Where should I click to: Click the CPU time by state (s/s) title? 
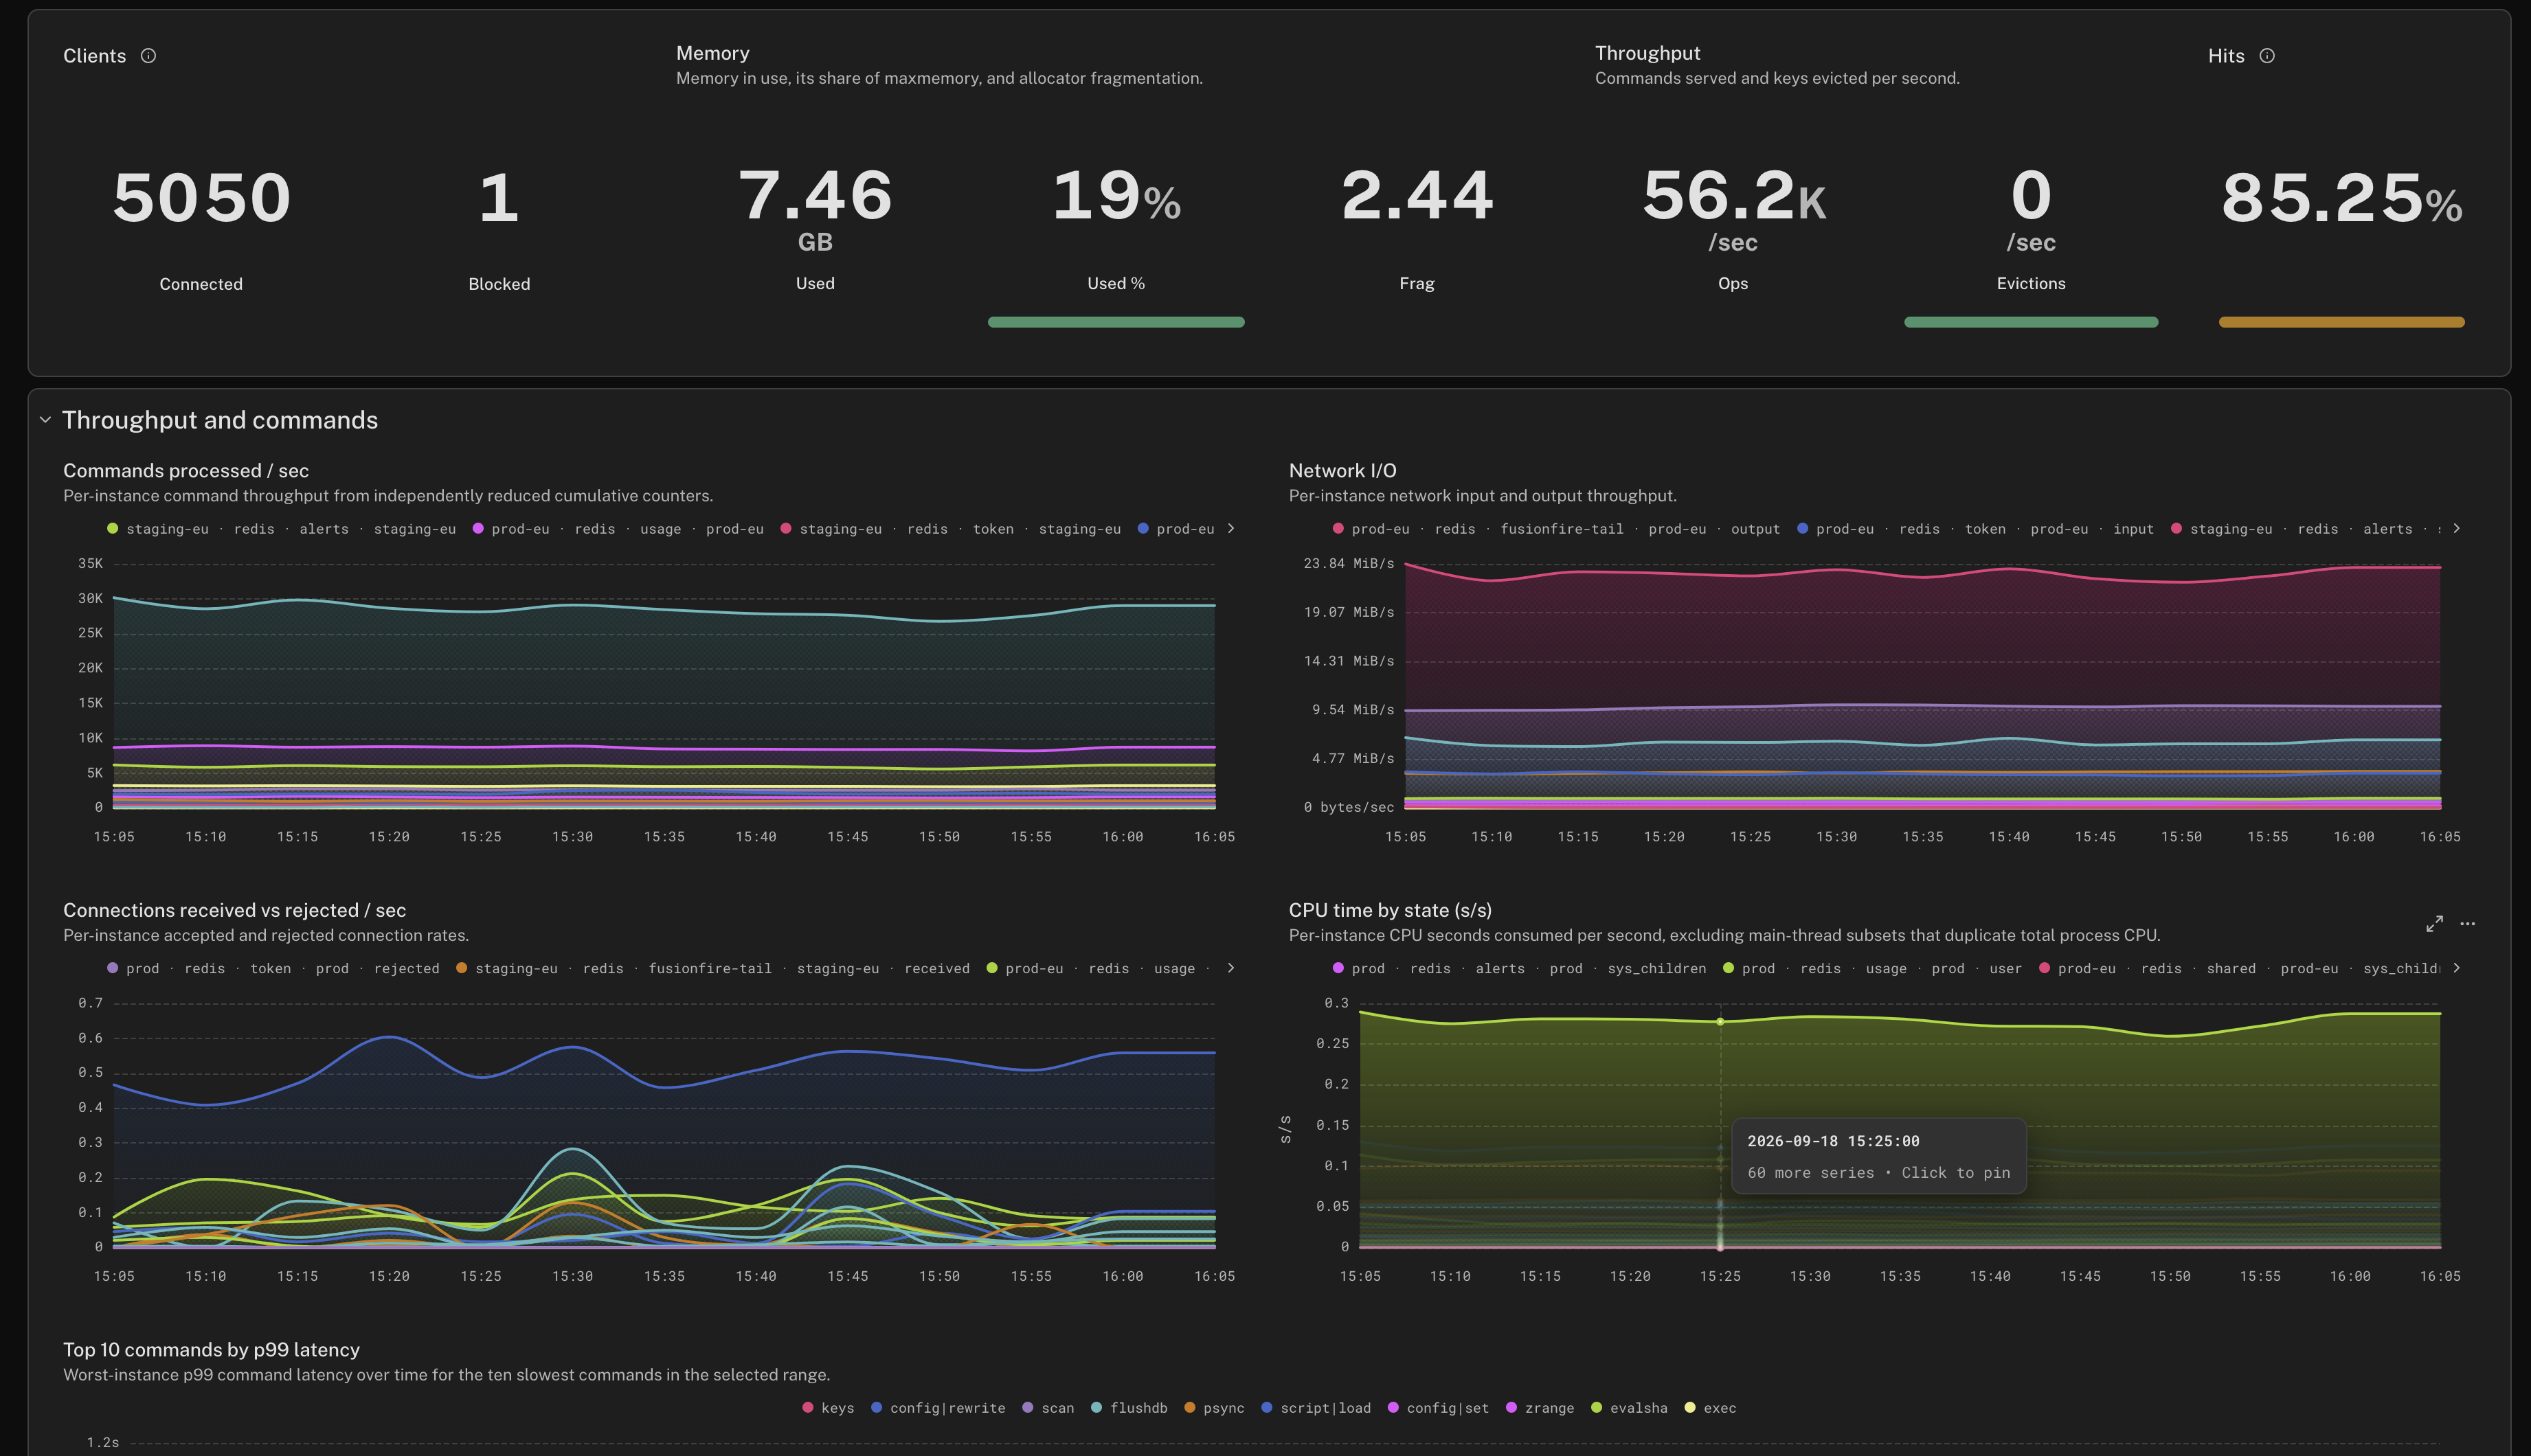coord(1390,911)
